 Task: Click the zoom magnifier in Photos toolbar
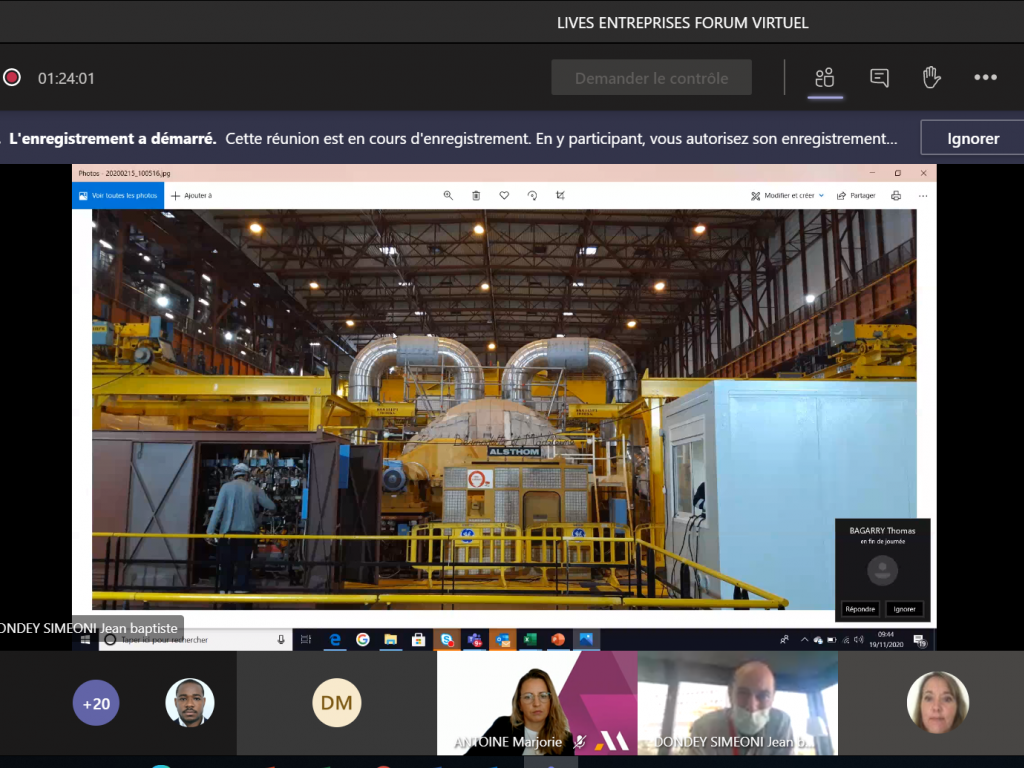(x=448, y=196)
